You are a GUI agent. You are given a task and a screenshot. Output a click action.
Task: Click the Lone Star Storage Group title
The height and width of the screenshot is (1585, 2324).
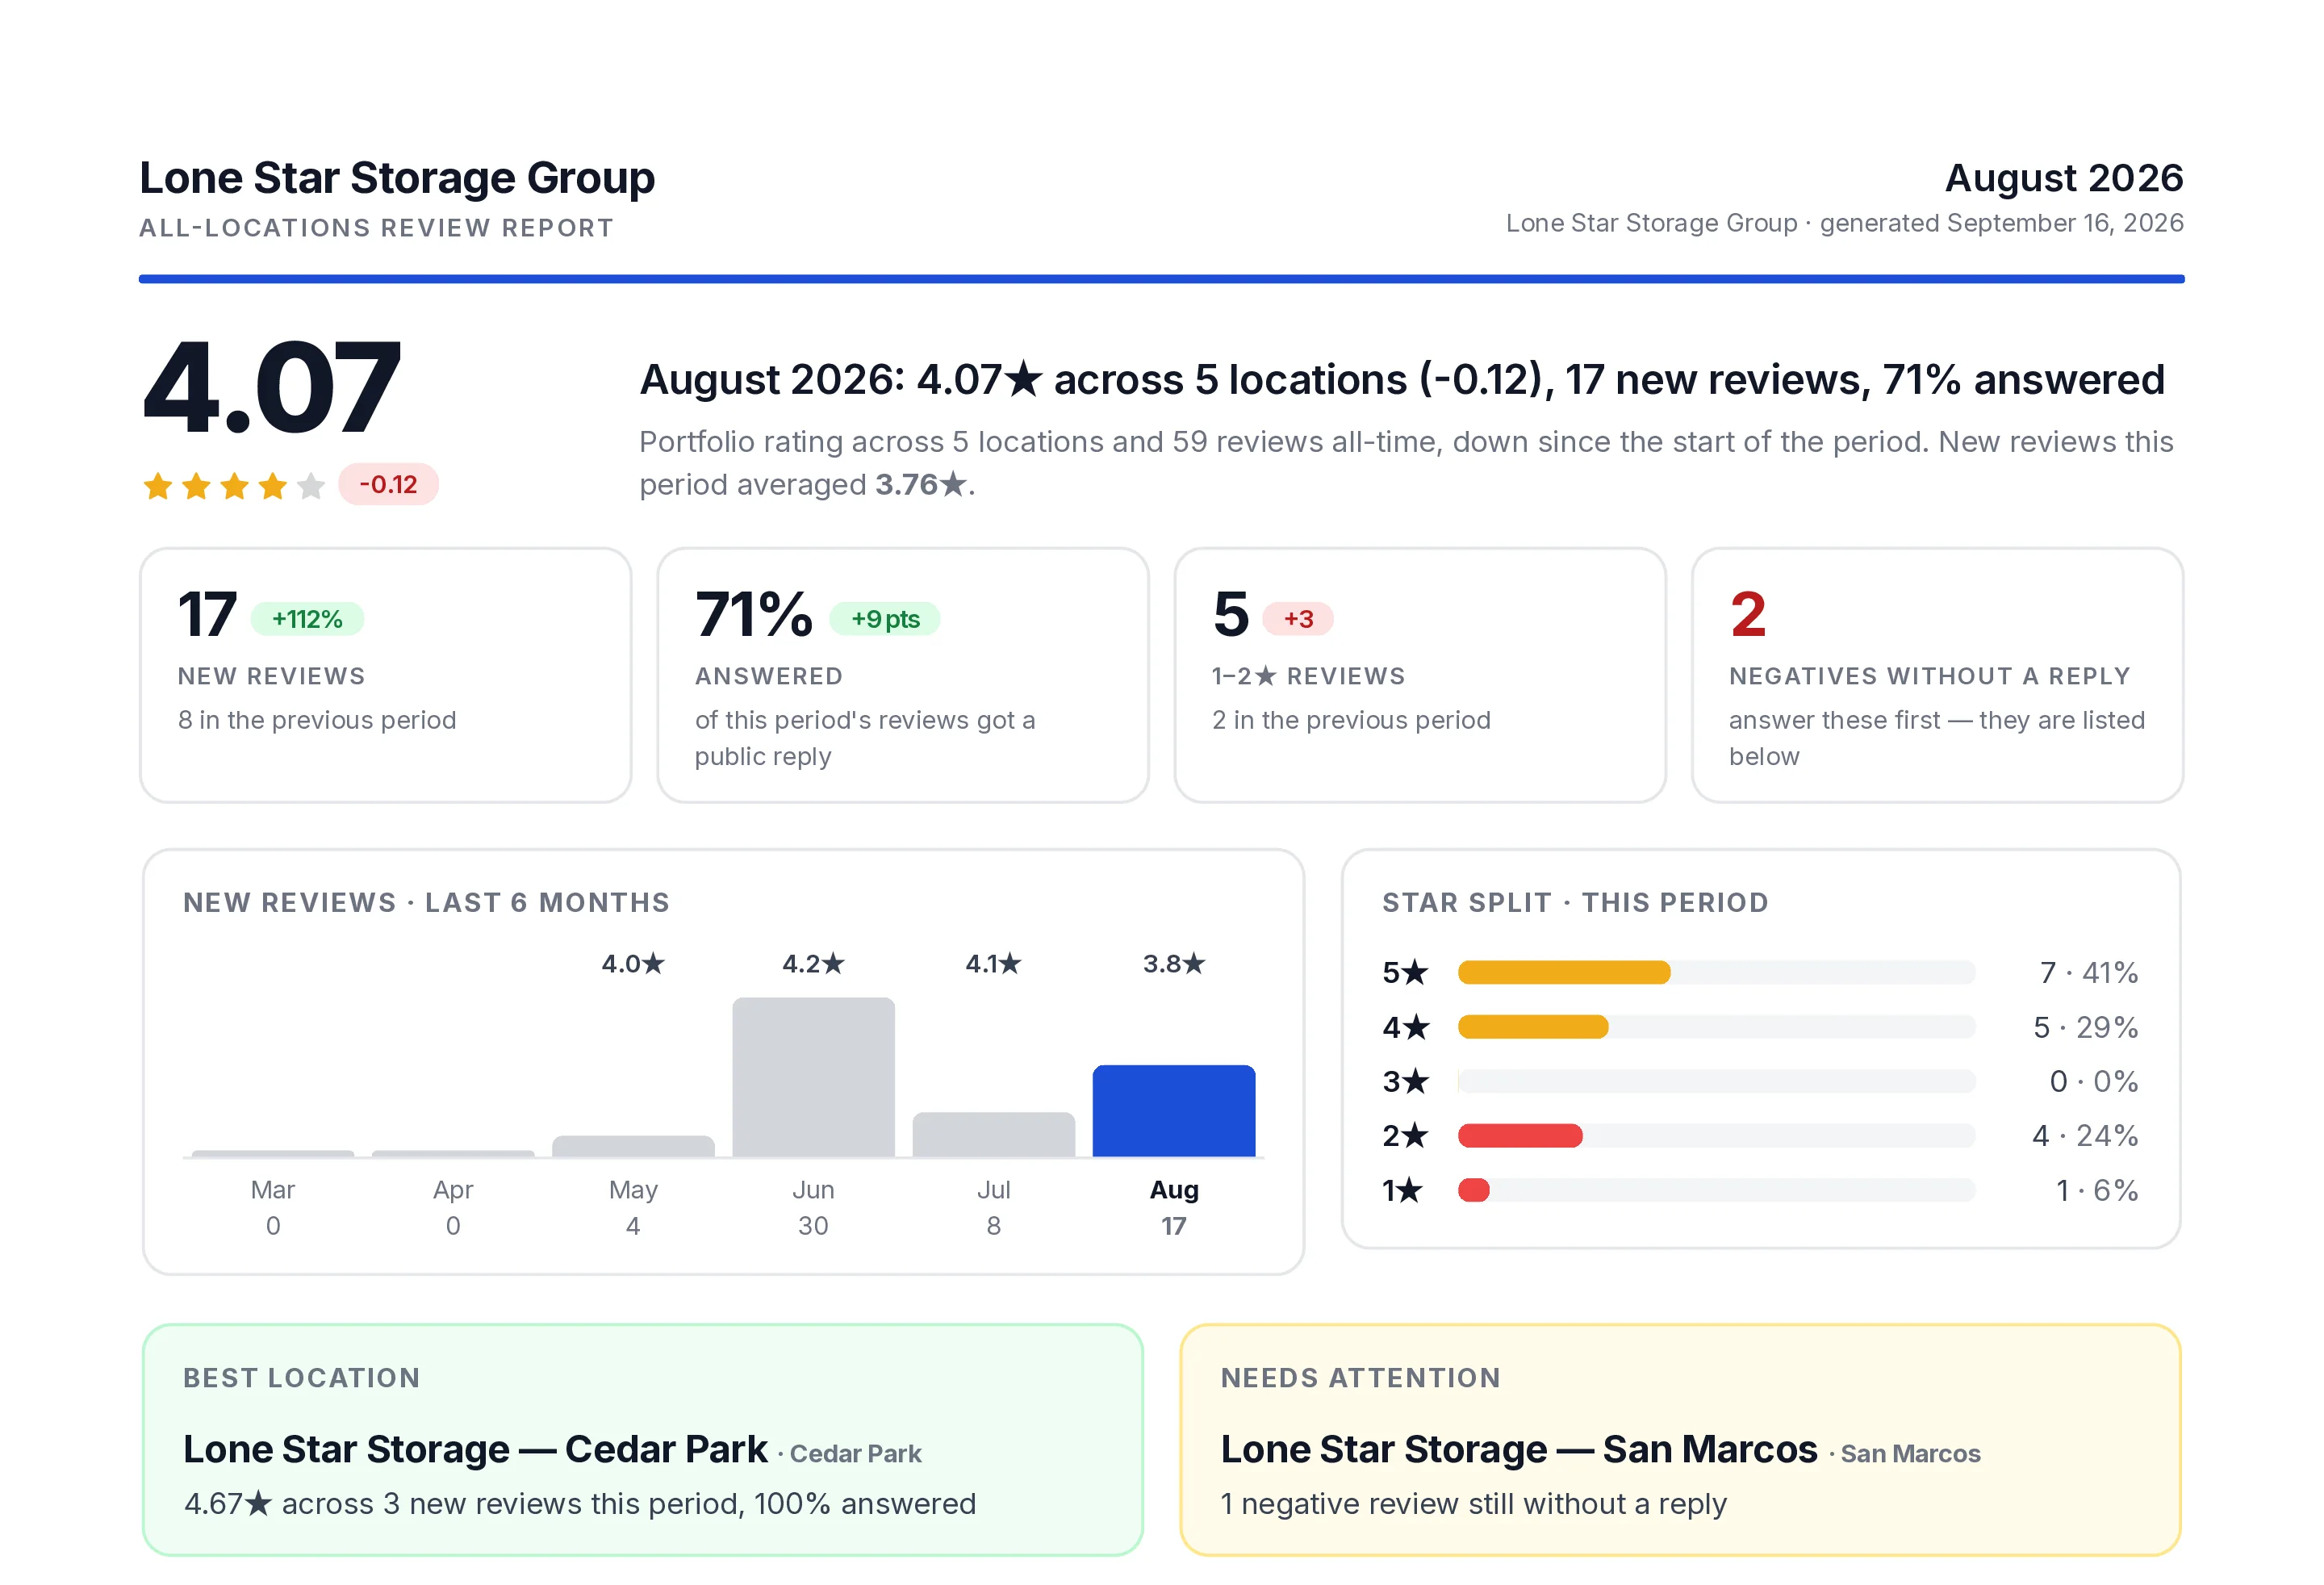397,178
